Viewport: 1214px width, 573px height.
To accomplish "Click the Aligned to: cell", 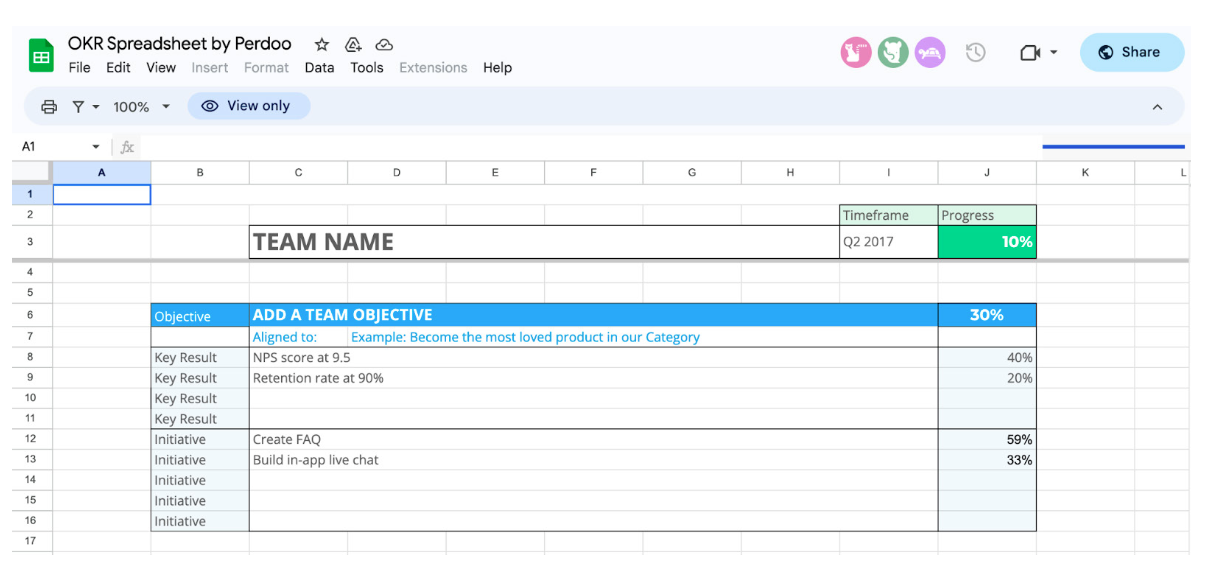I will click(x=298, y=337).
